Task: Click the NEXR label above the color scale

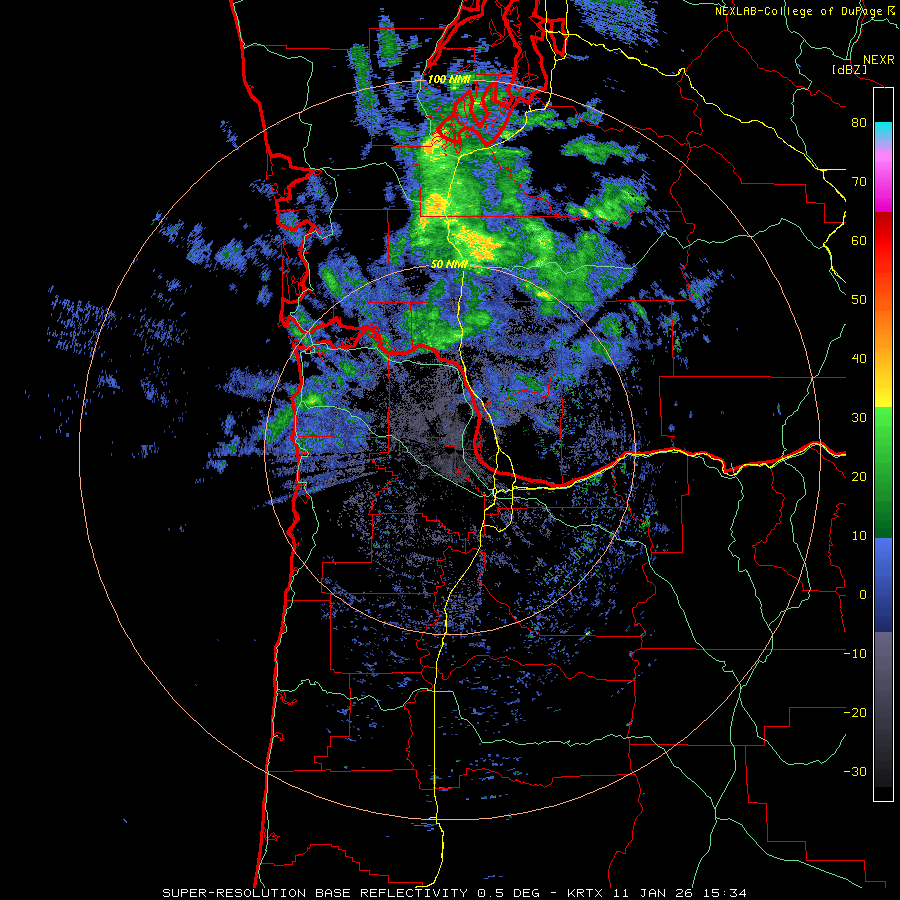Action: [879, 60]
